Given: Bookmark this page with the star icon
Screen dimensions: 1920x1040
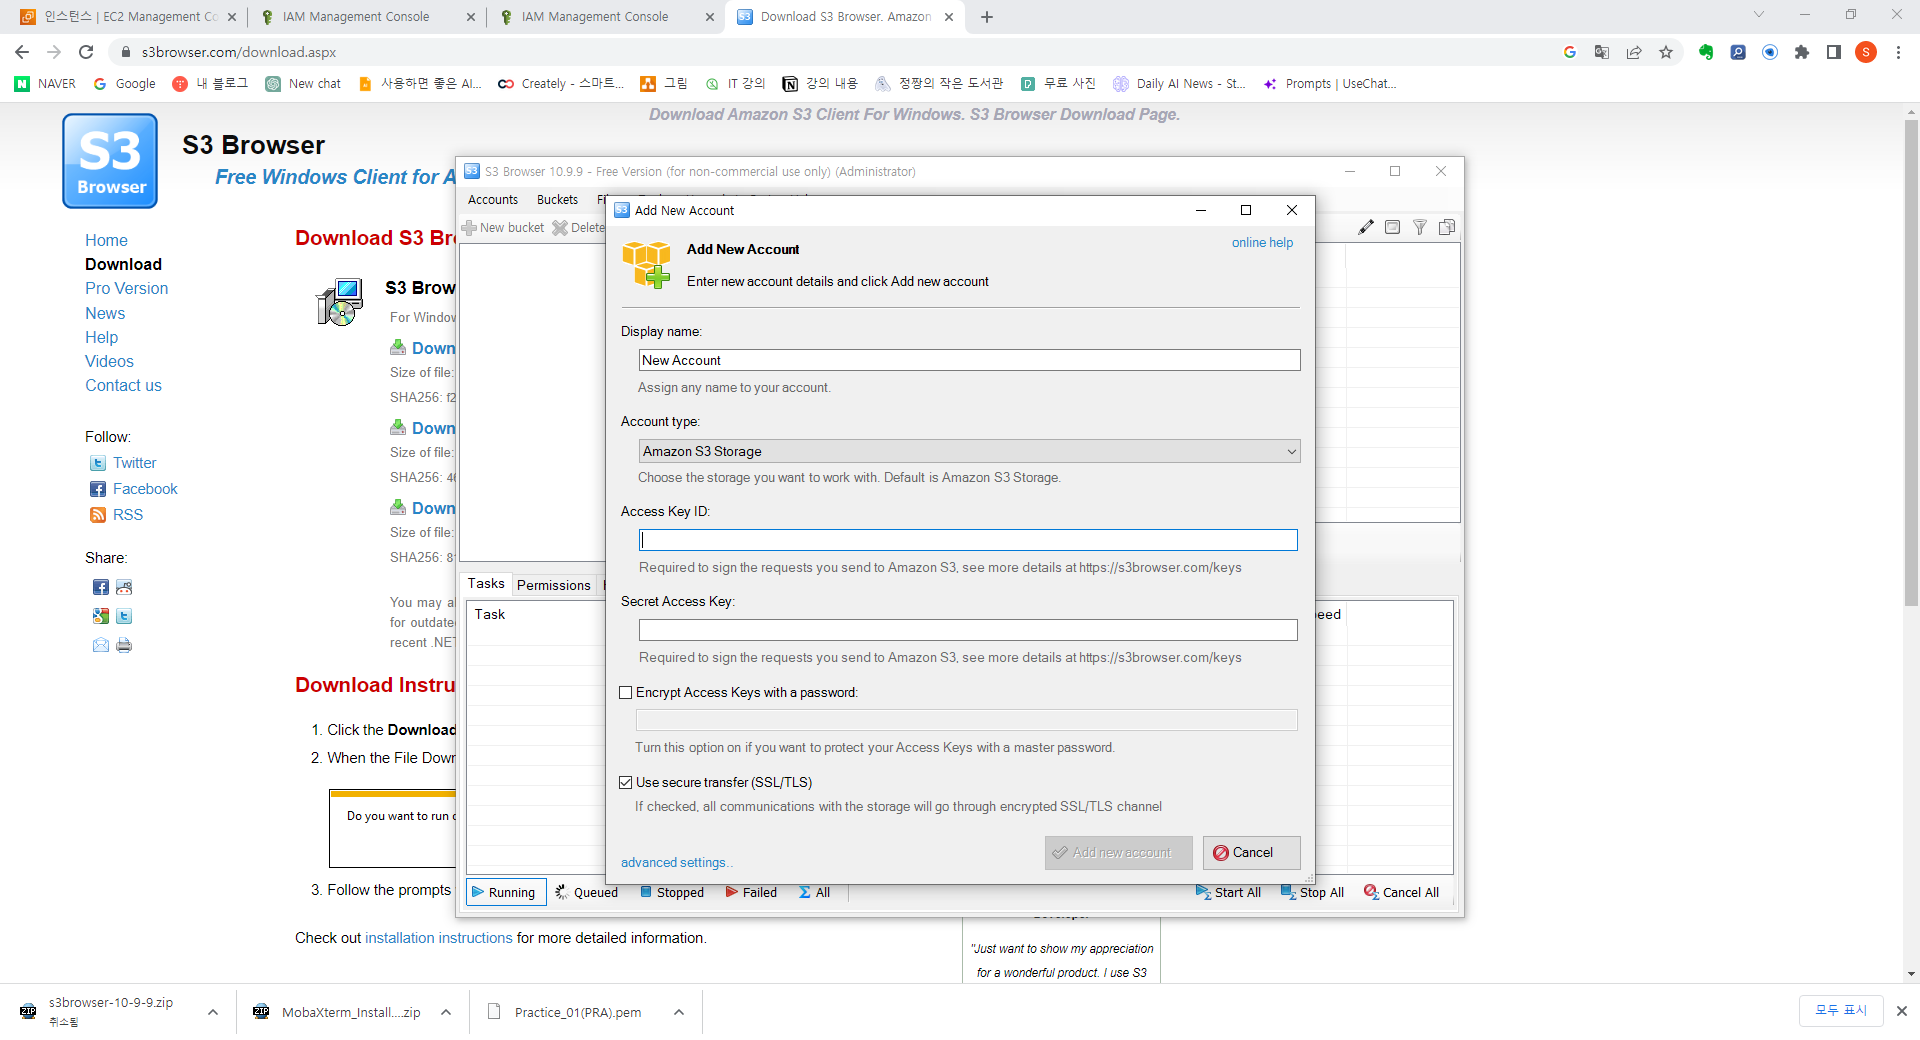Looking at the screenshot, I should (1666, 52).
